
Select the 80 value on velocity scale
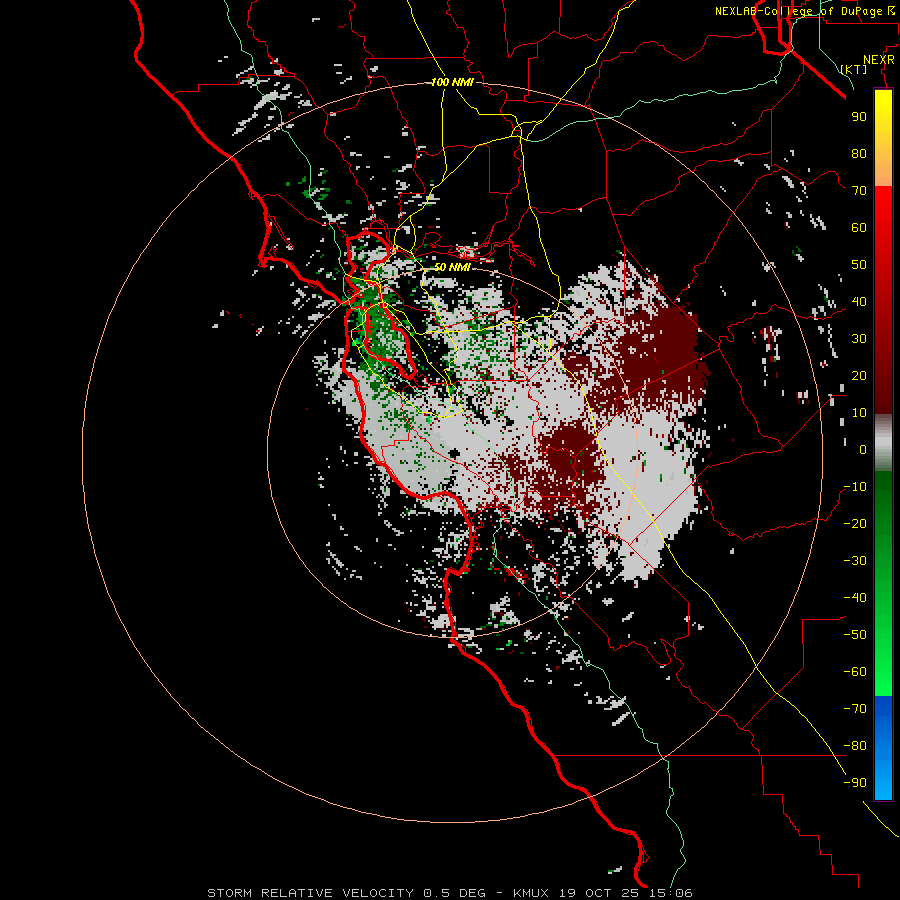(859, 154)
